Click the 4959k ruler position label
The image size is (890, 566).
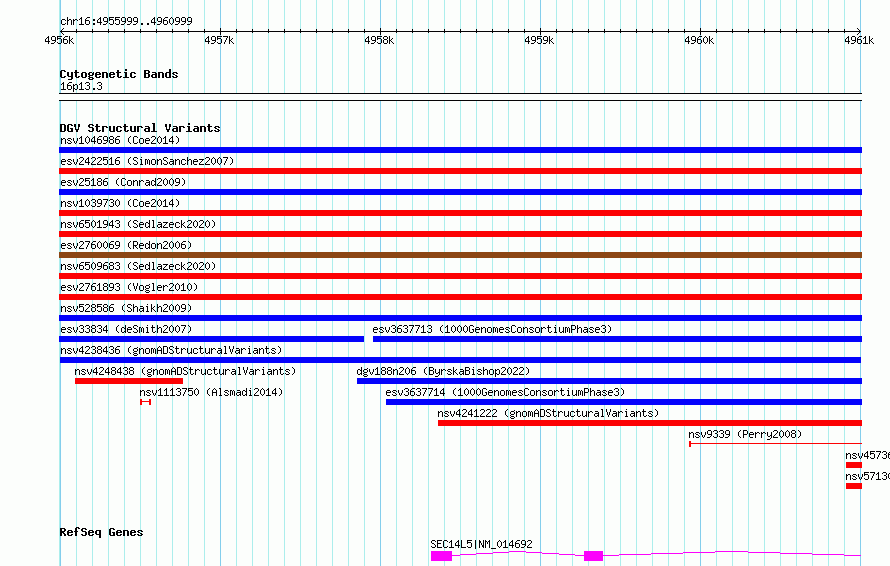point(539,40)
